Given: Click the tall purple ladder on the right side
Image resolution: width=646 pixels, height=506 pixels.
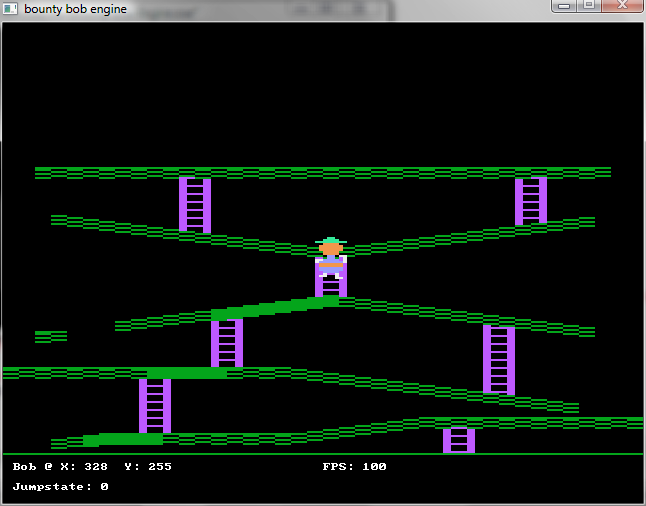Looking at the screenshot, I should (x=499, y=359).
